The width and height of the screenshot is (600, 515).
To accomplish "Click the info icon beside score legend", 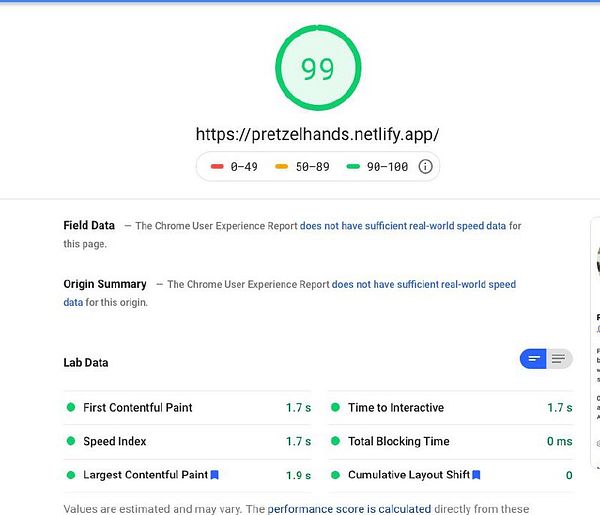I will coord(425,167).
